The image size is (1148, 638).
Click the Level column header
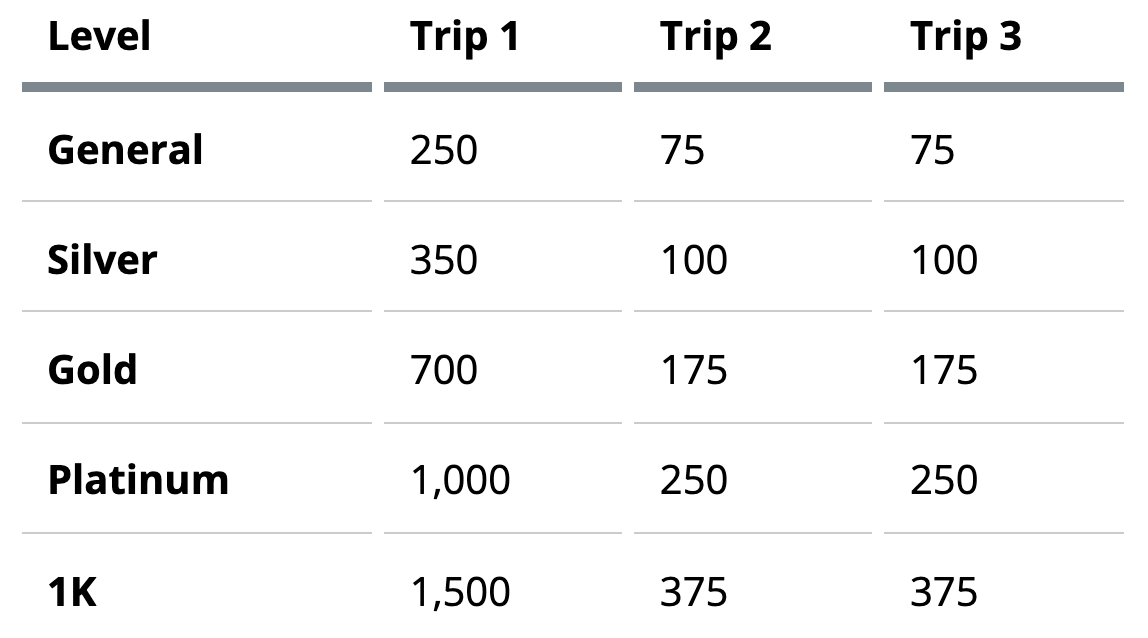pyautogui.click(x=99, y=38)
